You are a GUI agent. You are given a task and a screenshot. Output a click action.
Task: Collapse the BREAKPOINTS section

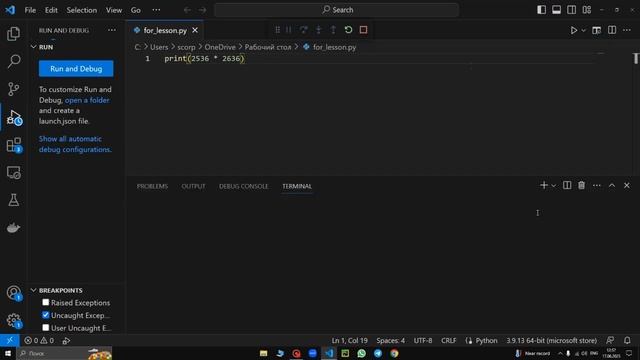point(33,290)
